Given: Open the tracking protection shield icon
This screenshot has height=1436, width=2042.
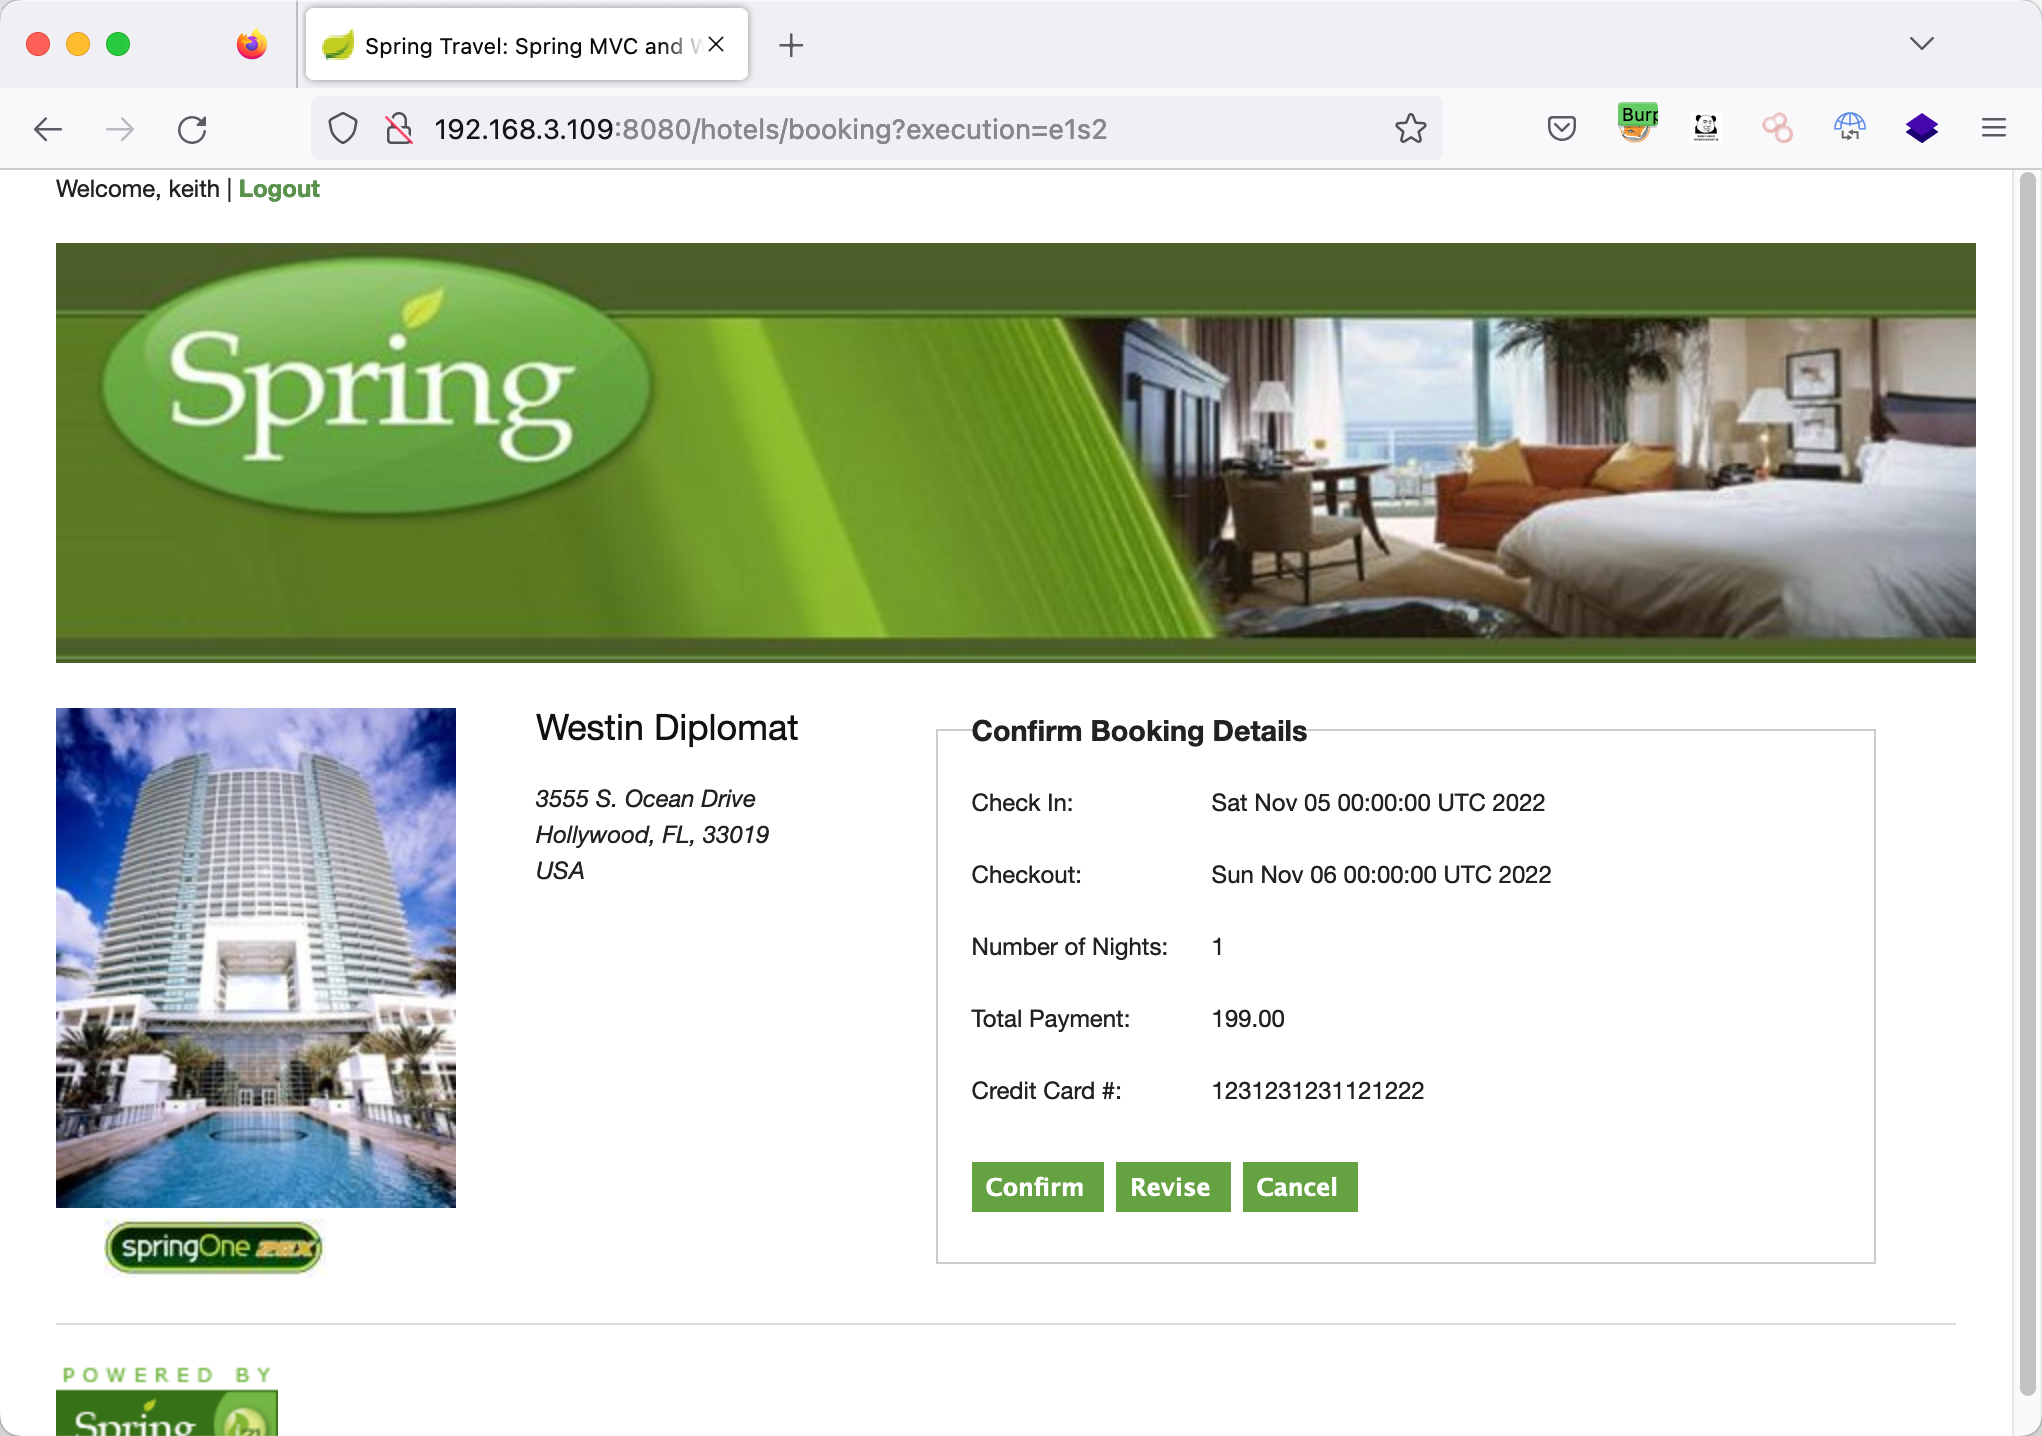Looking at the screenshot, I should click(x=343, y=129).
